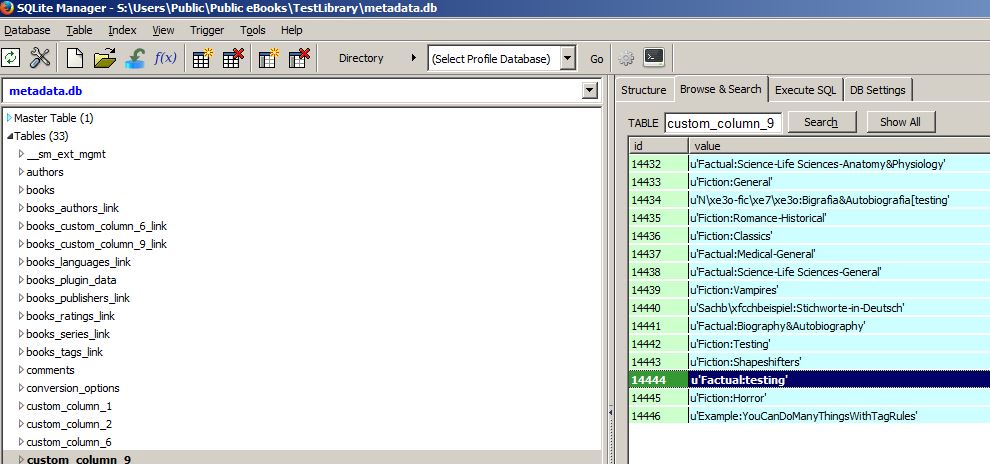990x464 pixels.
Task: Select row 14445 u'Fiction:Horror'
Action: pyautogui.click(x=809, y=398)
